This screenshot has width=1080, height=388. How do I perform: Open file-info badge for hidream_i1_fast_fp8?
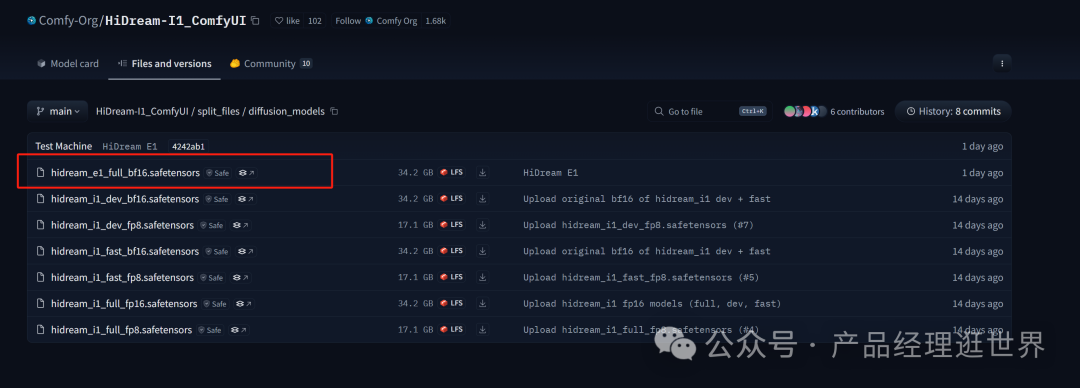pyautogui.click(x=241, y=278)
